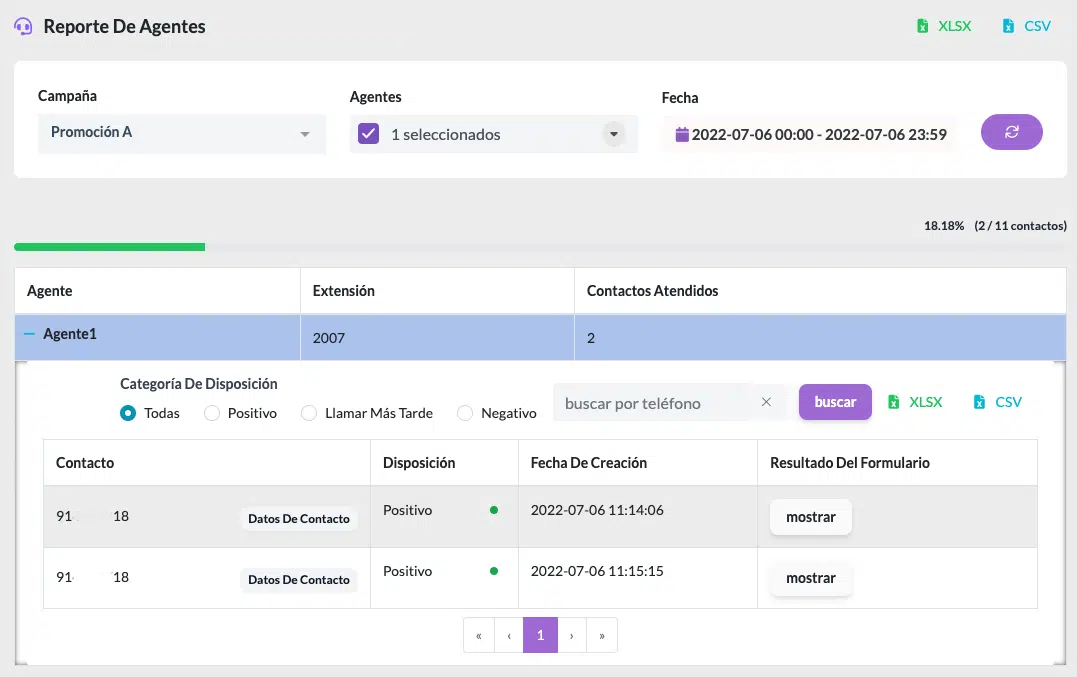This screenshot has height=677, width=1077.
Task: Select page 1 in pagination
Action: tap(541, 635)
